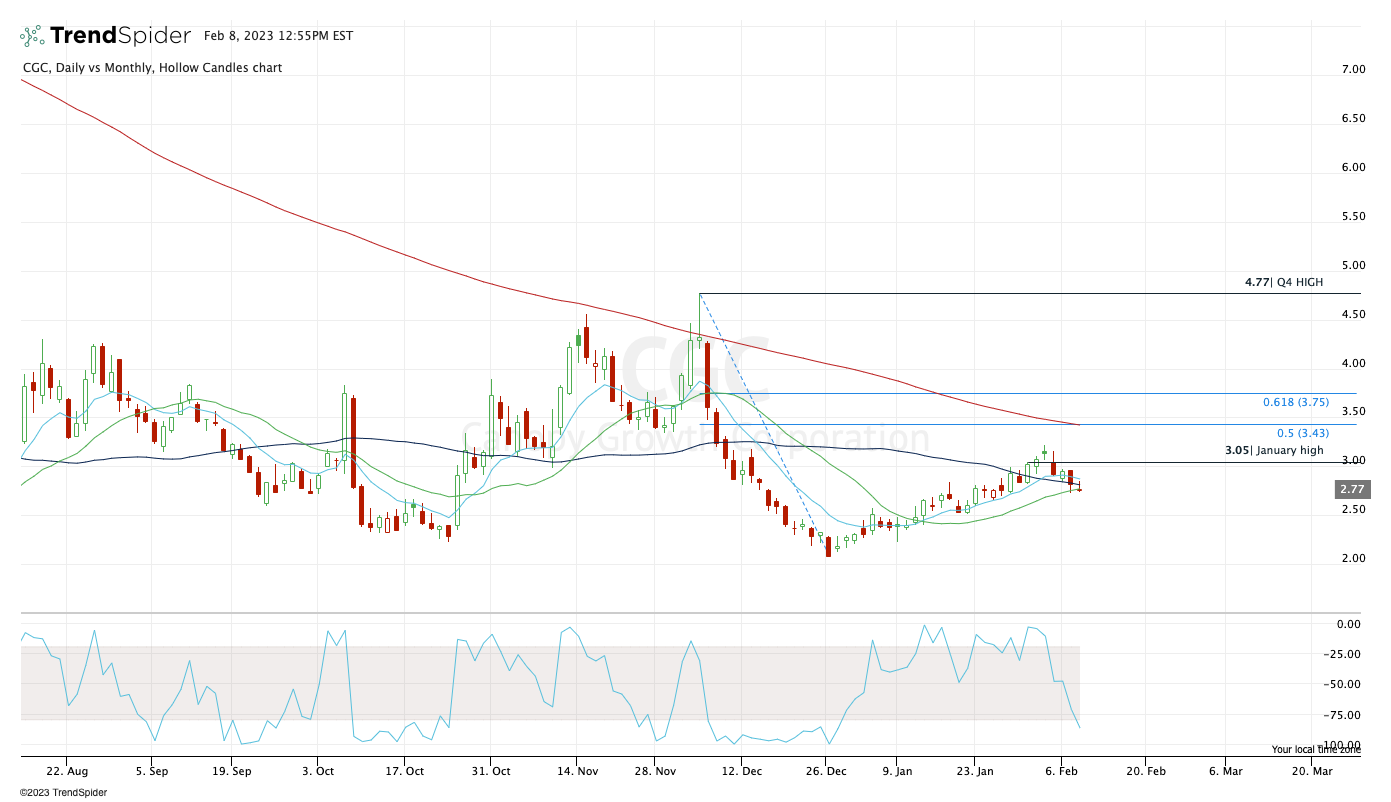This screenshot has width=1391, height=802.
Task: Select the 22. Aug date axis marker
Action: [67, 772]
